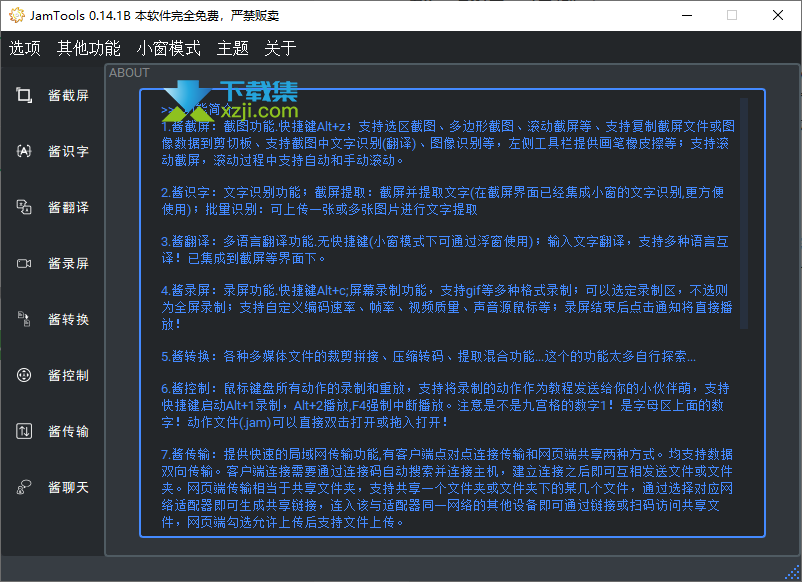Open the 关于 menu
The height and width of the screenshot is (582, 802).
[280, 48]
